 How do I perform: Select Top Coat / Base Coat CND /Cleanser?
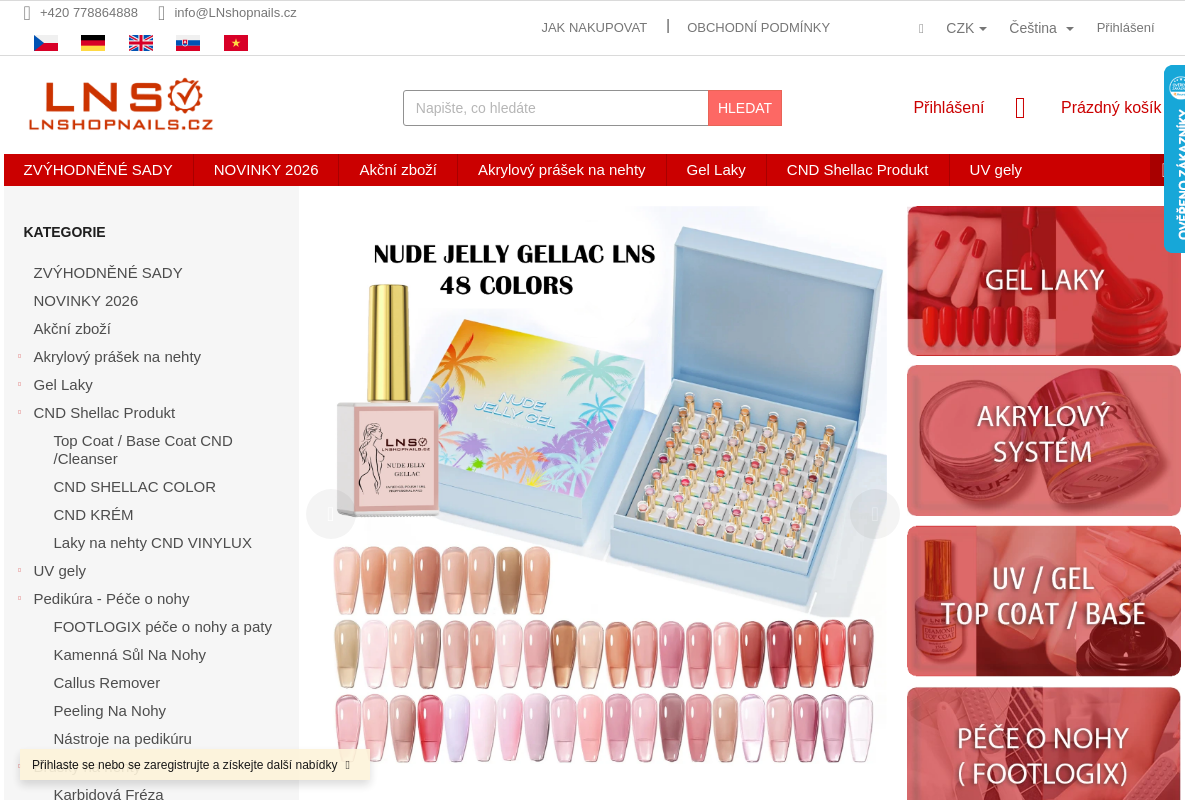(x=143, y=450)
